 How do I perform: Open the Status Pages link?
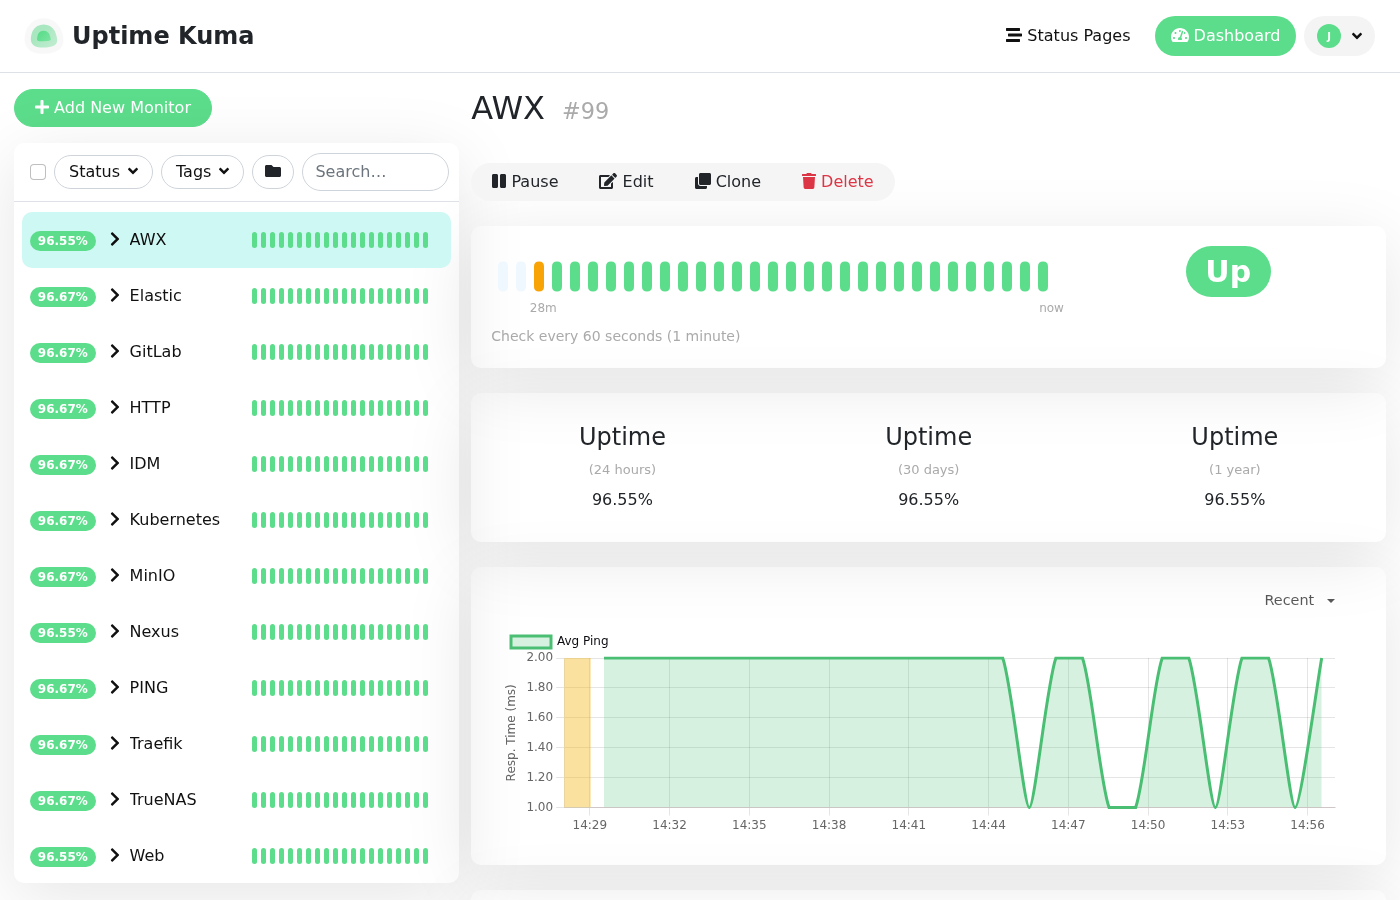point(1068,36)
